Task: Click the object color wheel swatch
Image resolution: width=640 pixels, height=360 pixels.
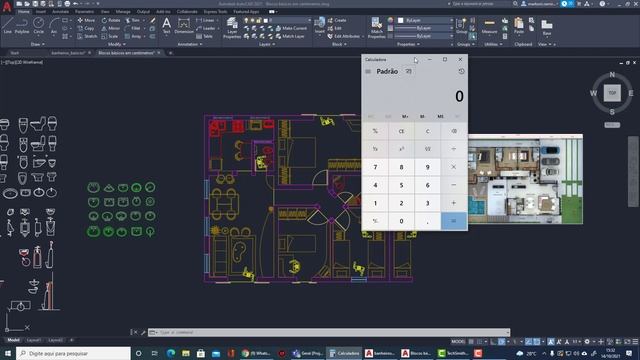Action: coord(390,20)
